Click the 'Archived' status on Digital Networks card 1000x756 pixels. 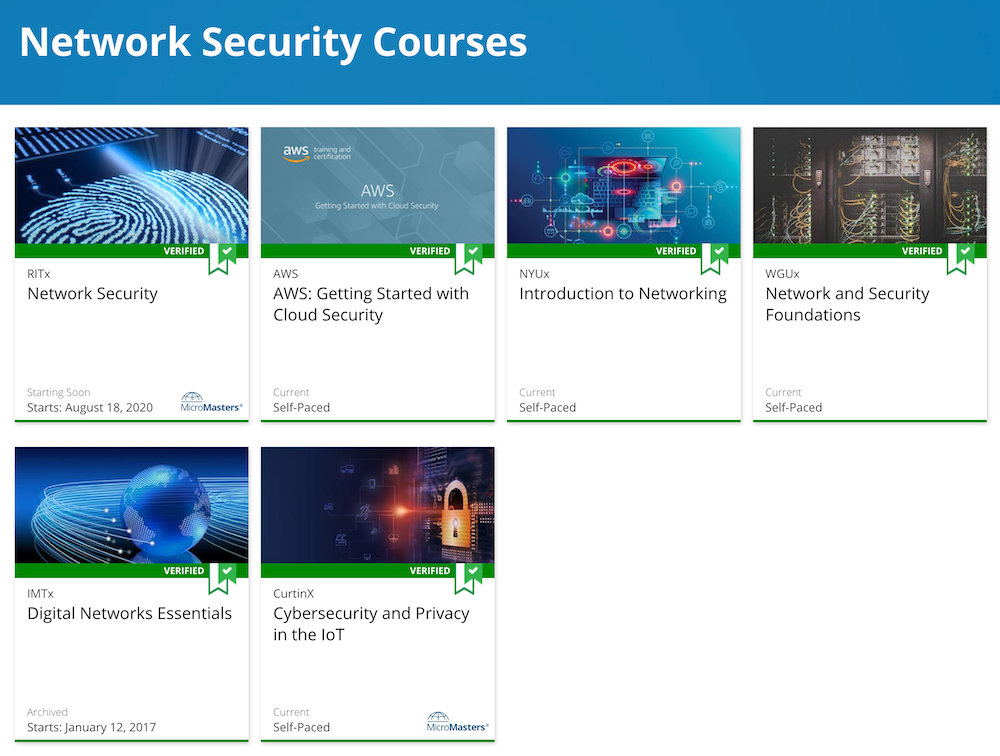click(x=47, y=712)
